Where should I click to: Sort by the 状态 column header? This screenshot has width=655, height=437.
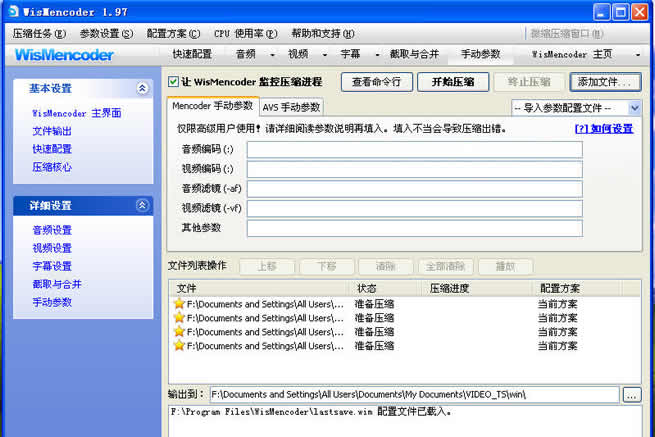point(386,288)
